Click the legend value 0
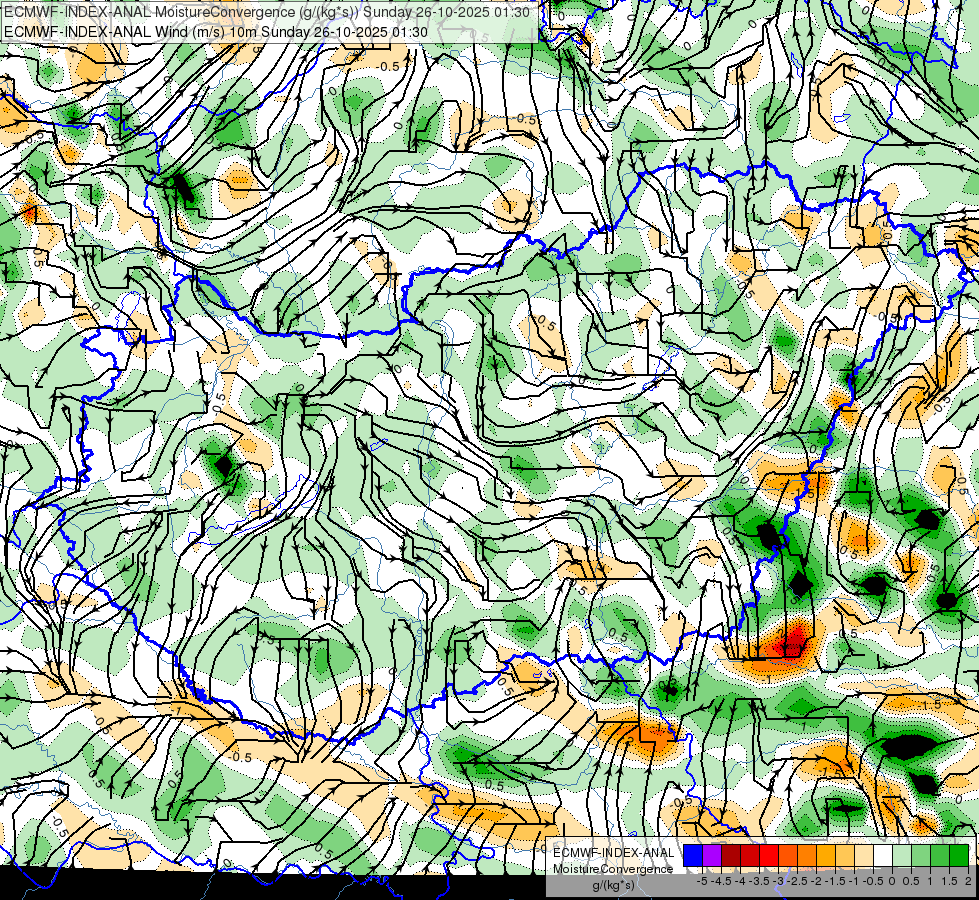Image resolution: width=979 pixels, height=900 pixels. (x=892, y=881)
